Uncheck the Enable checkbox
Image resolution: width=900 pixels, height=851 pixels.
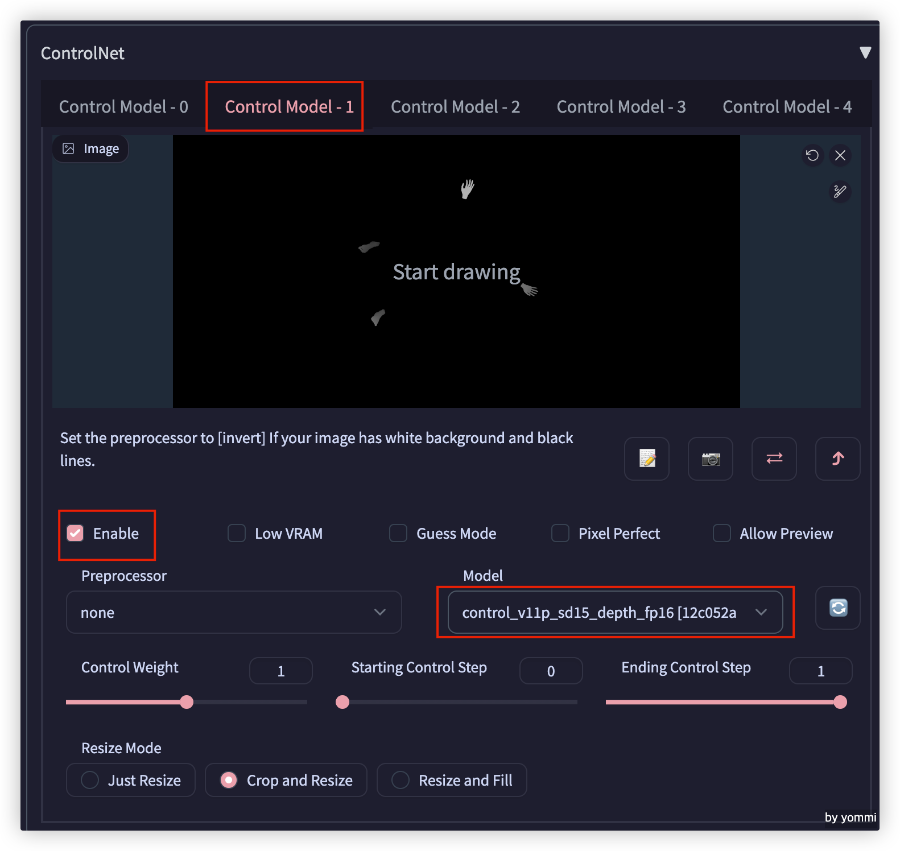pyautogui.click(x=75, y=533)
